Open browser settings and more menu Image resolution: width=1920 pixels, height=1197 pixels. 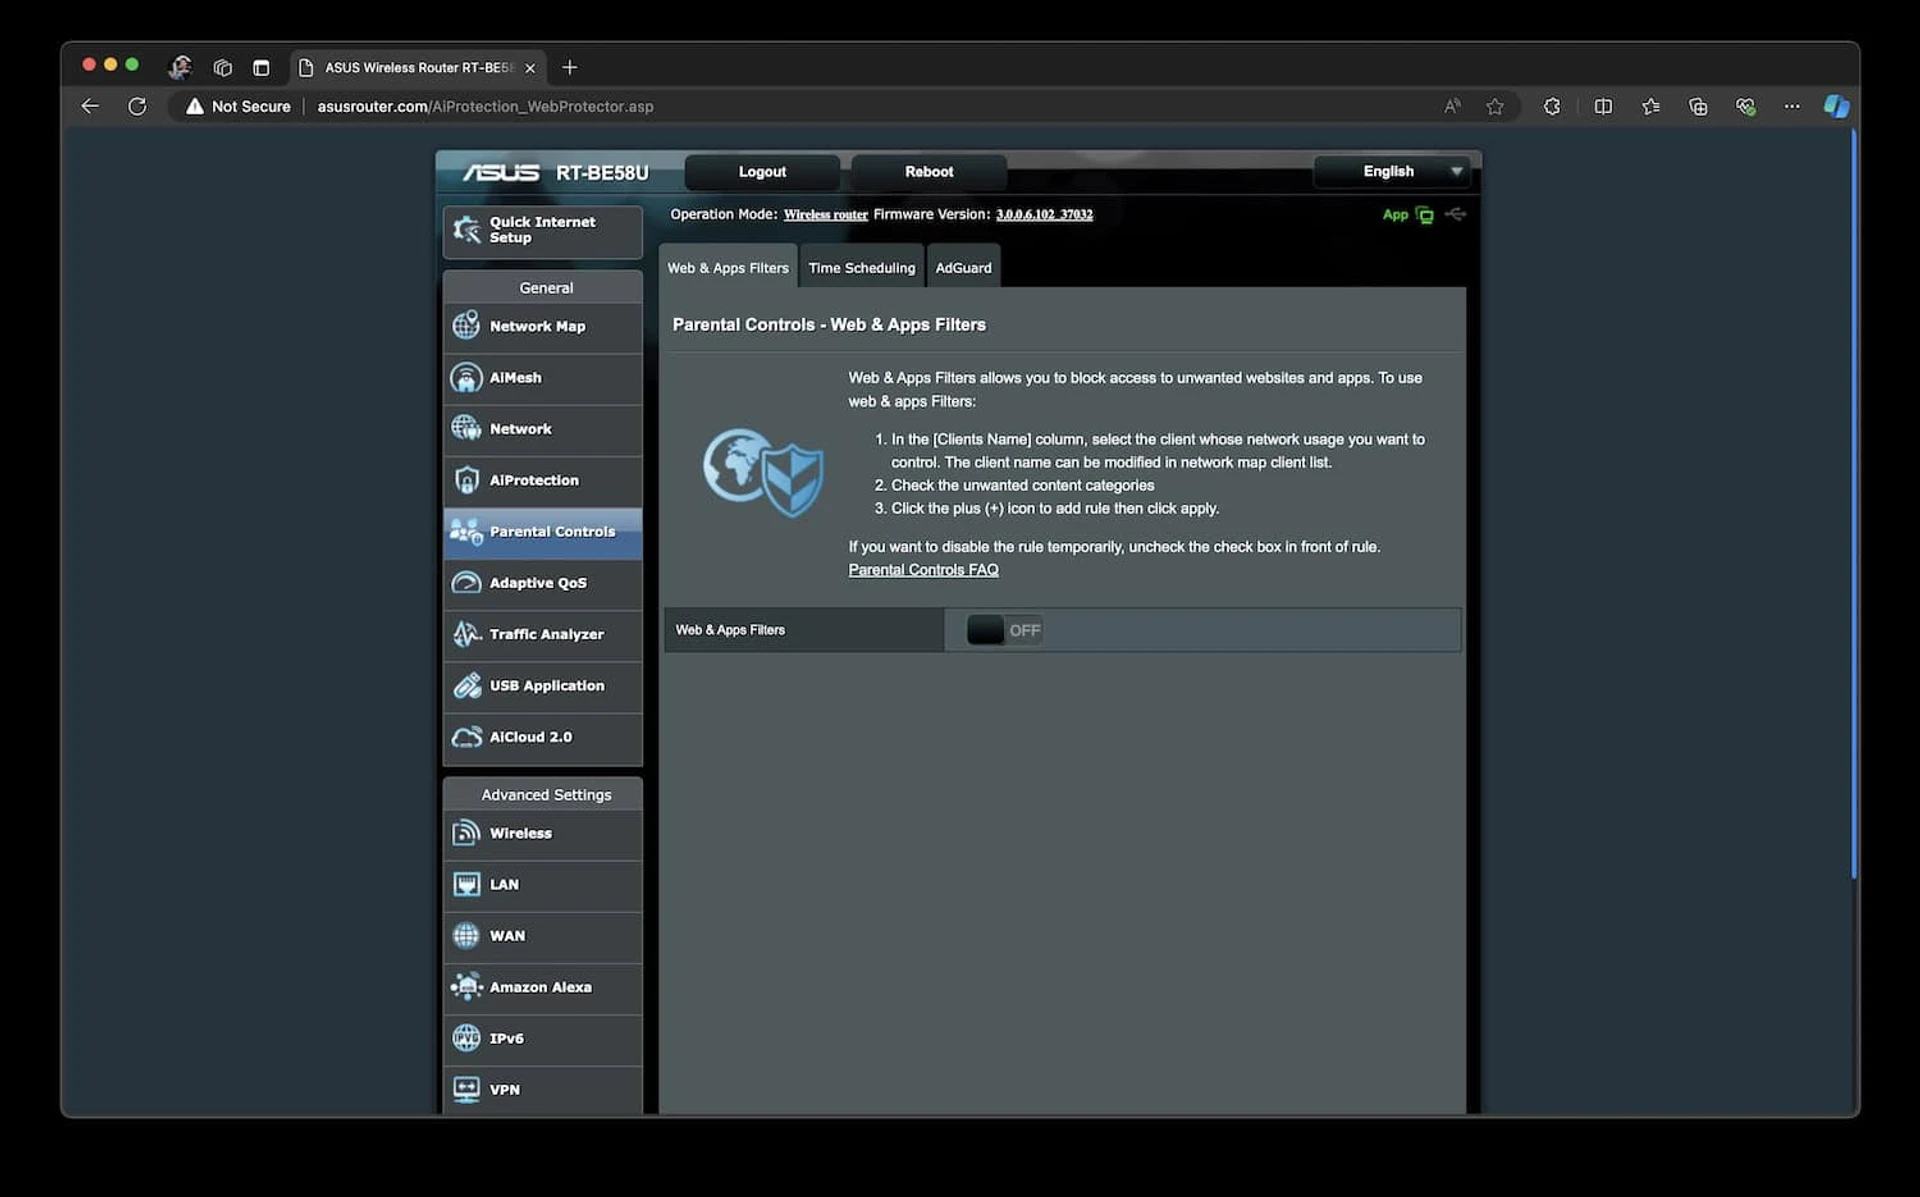coord(1792,106)
